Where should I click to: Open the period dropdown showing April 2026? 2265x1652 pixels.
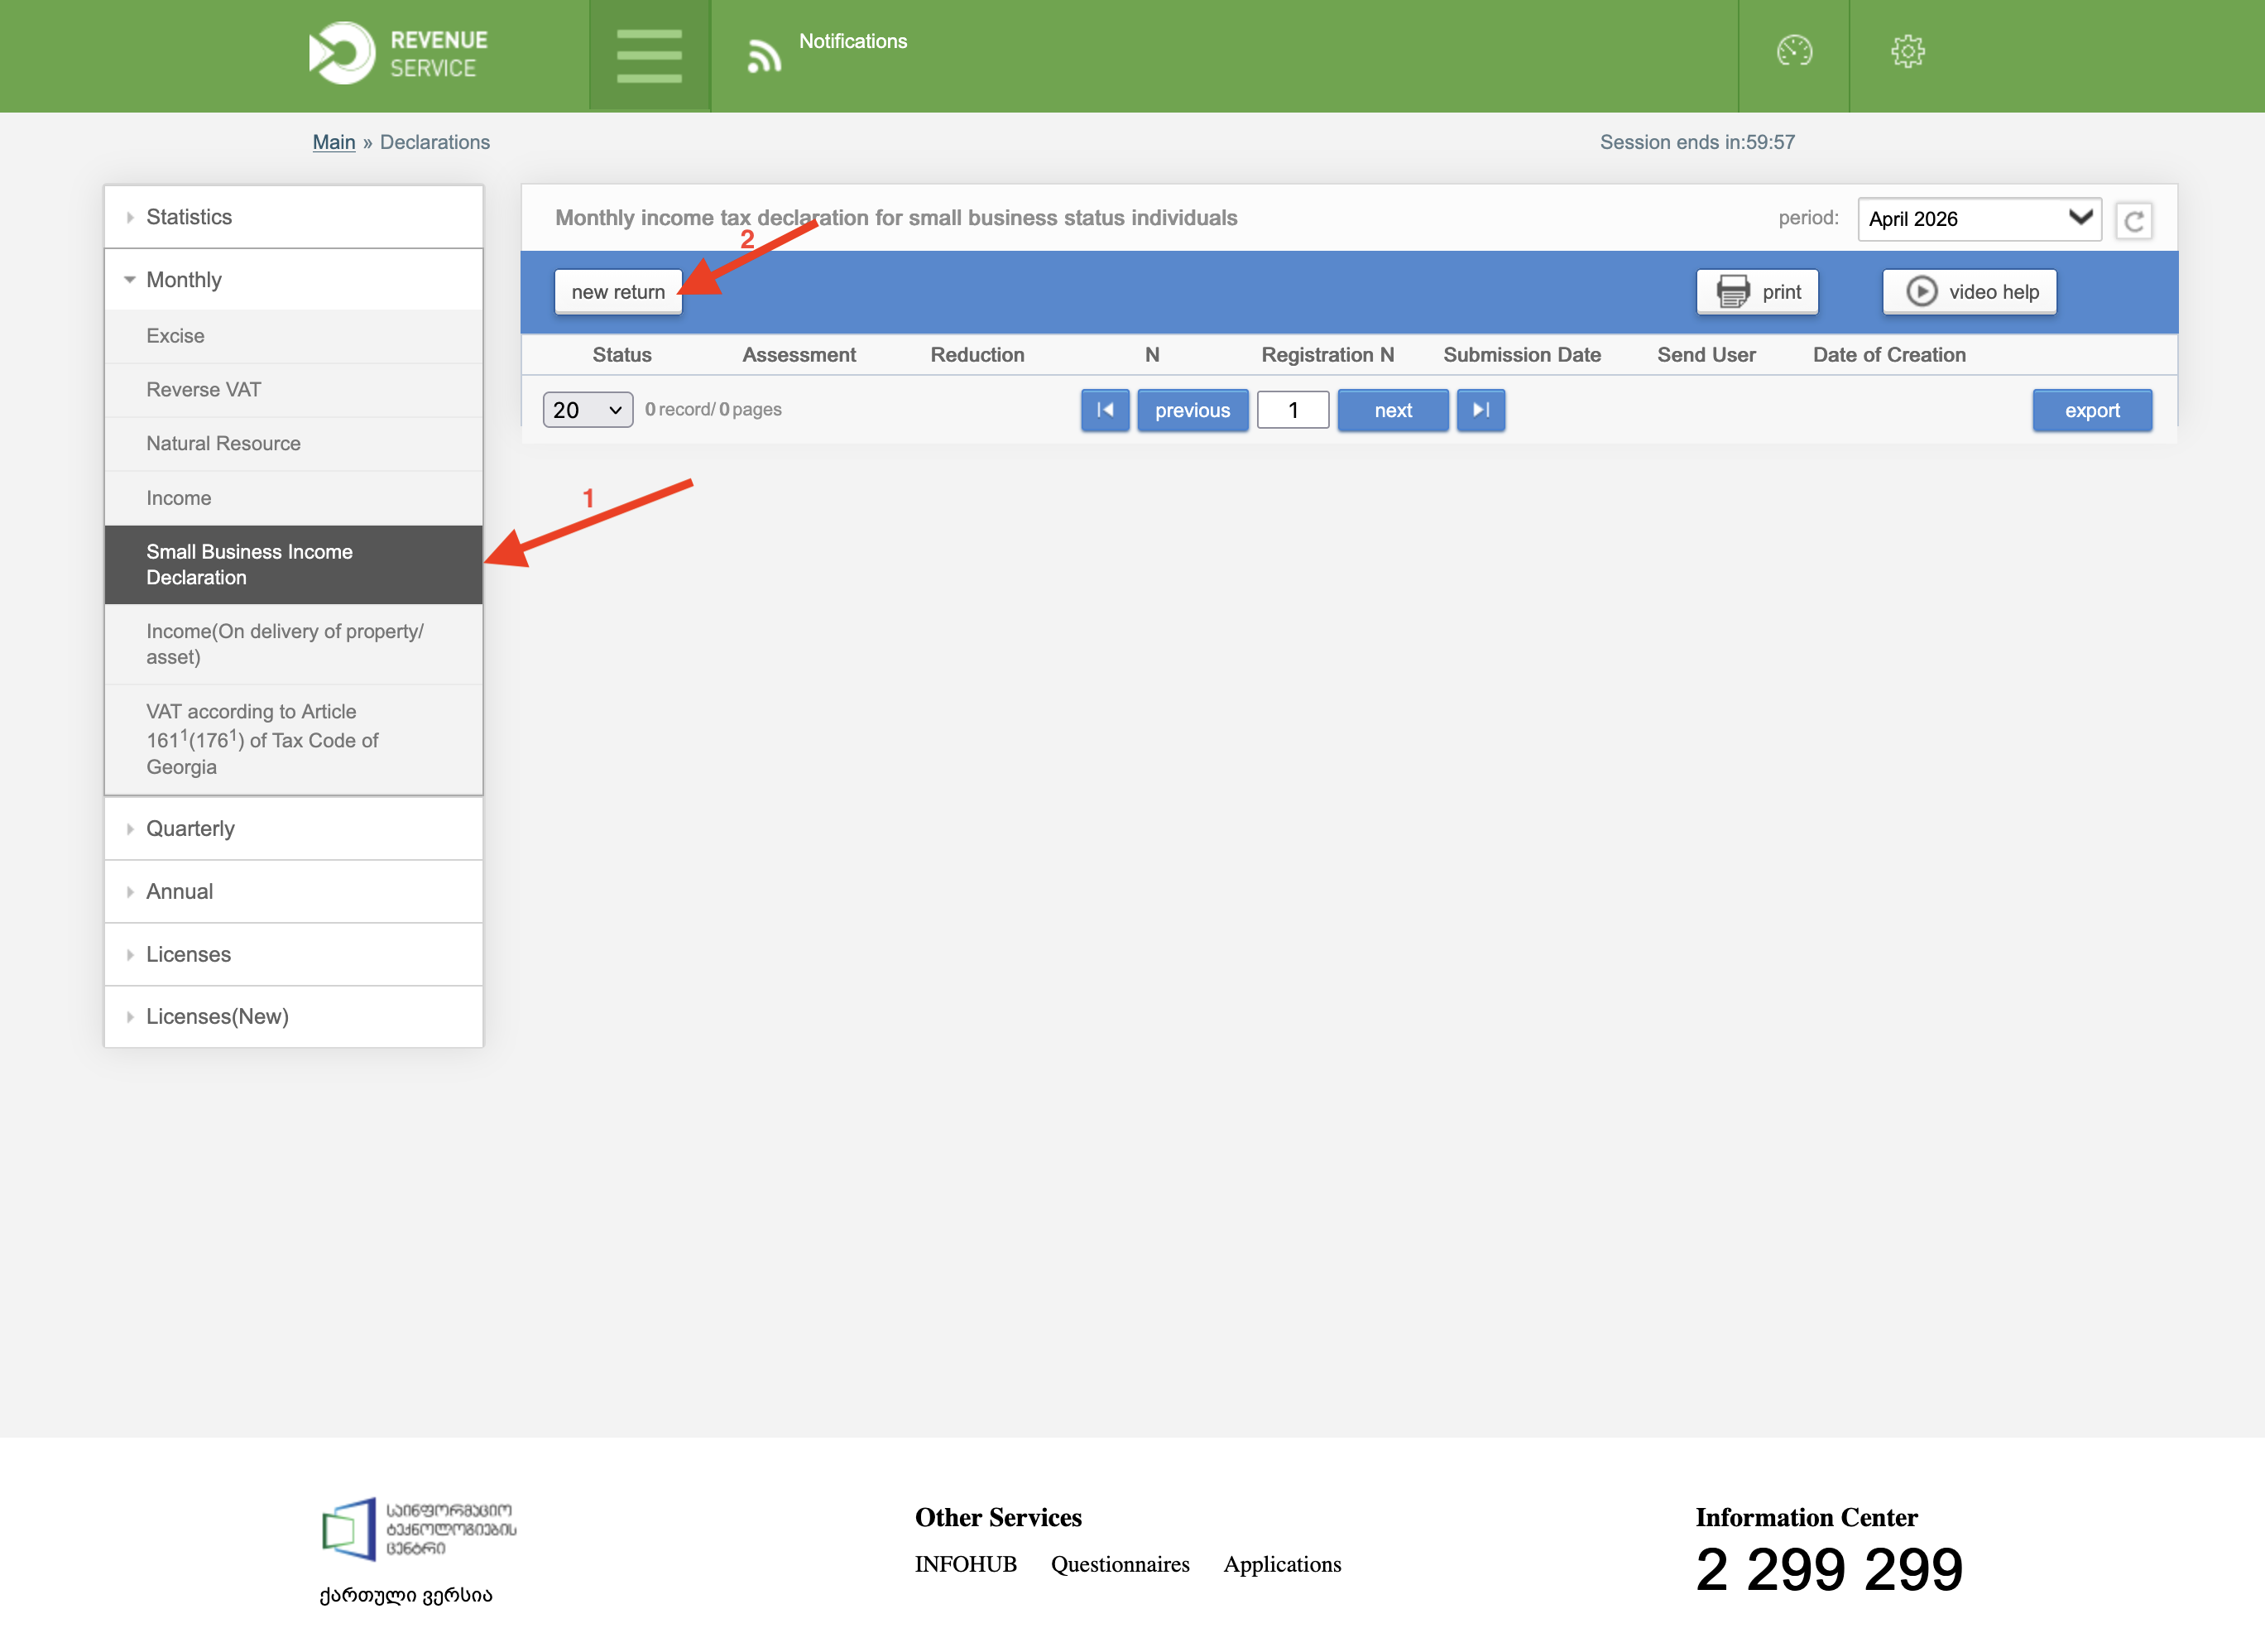[1979, 219]
